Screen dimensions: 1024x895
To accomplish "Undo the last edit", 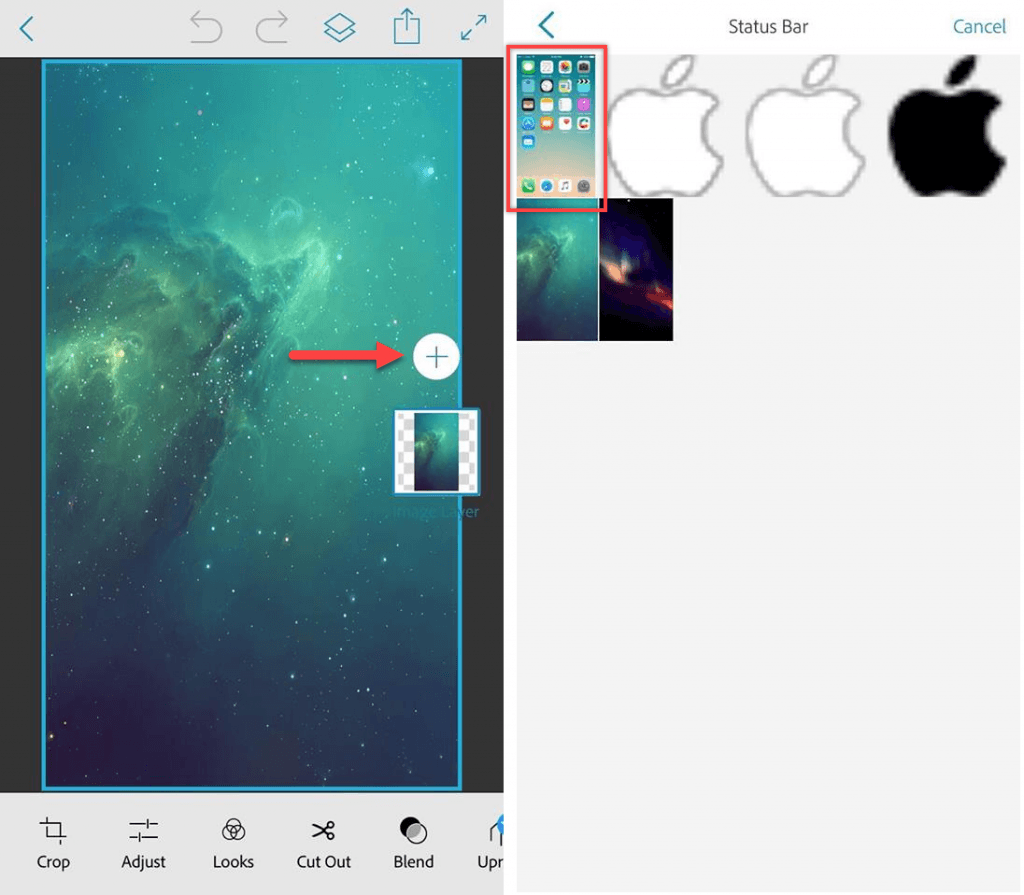I will click(206, 29).
